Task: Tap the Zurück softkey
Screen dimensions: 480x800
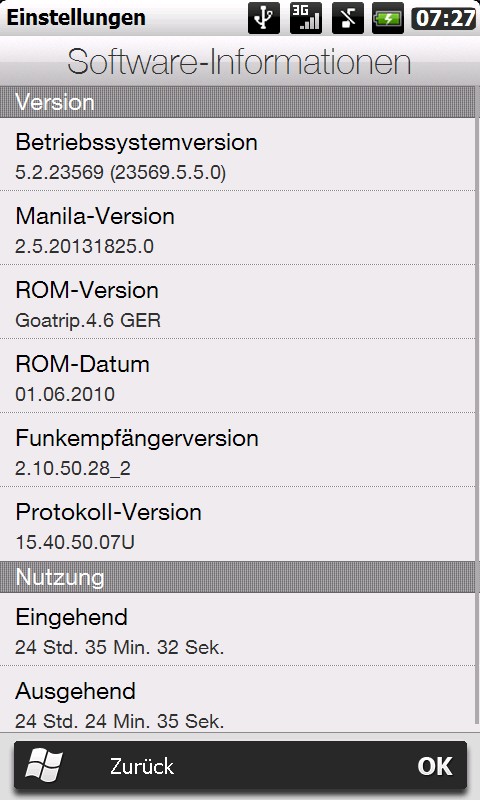Action: (142, 766)
